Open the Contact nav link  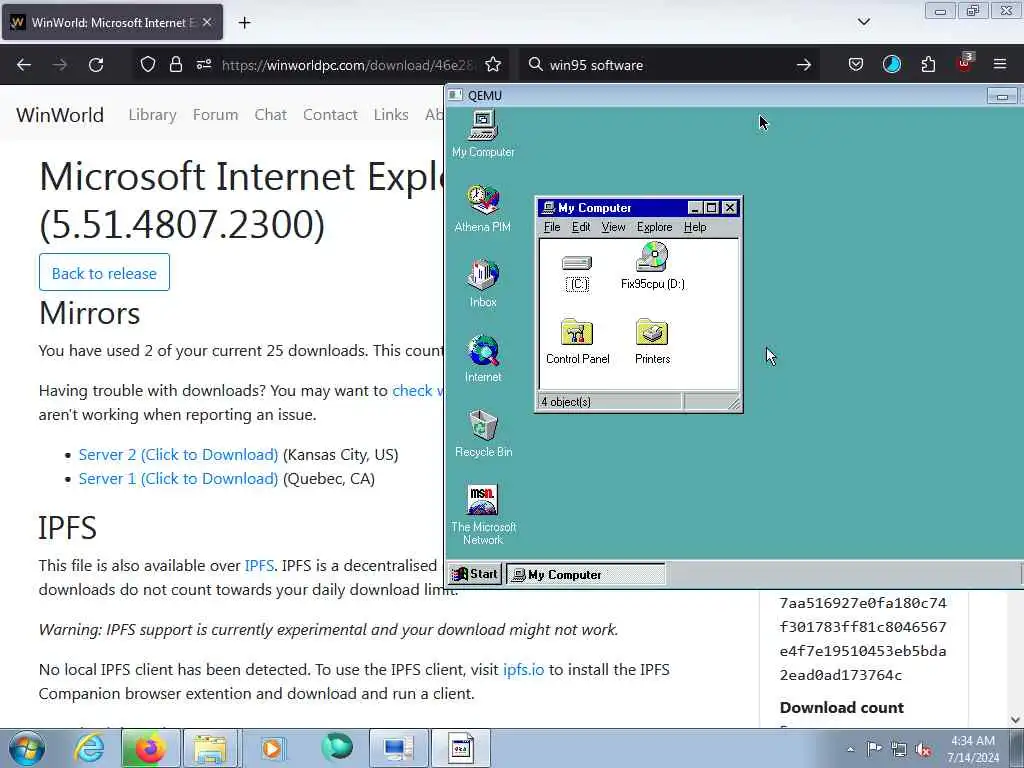330,115
